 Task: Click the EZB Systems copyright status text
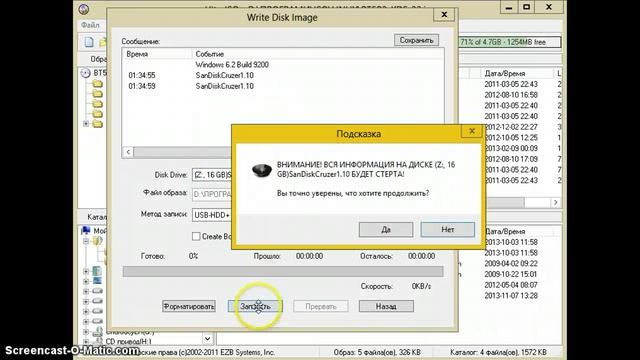tap(207, 352)
